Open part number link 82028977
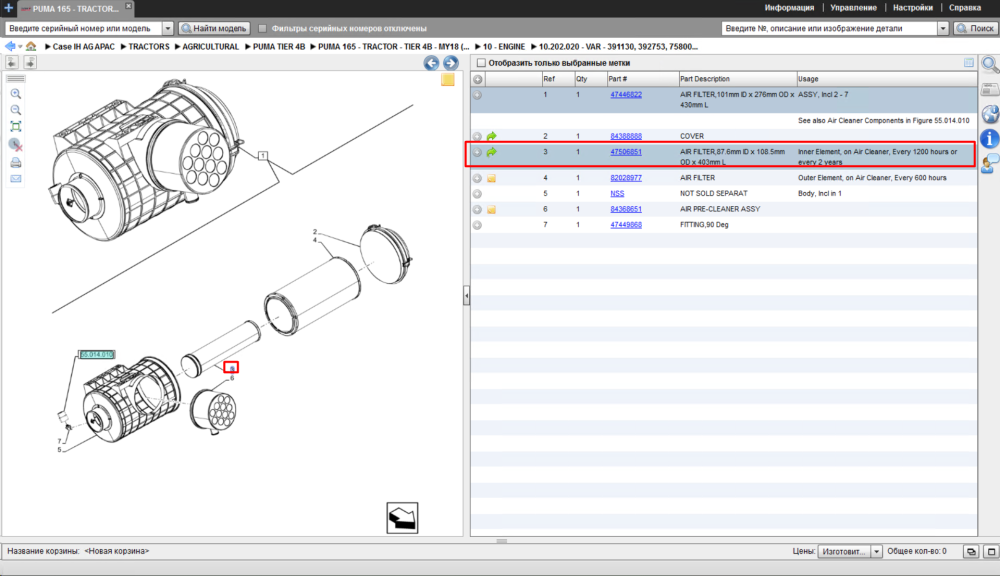This screenshot has width=1000, height=576. point(626,178)
